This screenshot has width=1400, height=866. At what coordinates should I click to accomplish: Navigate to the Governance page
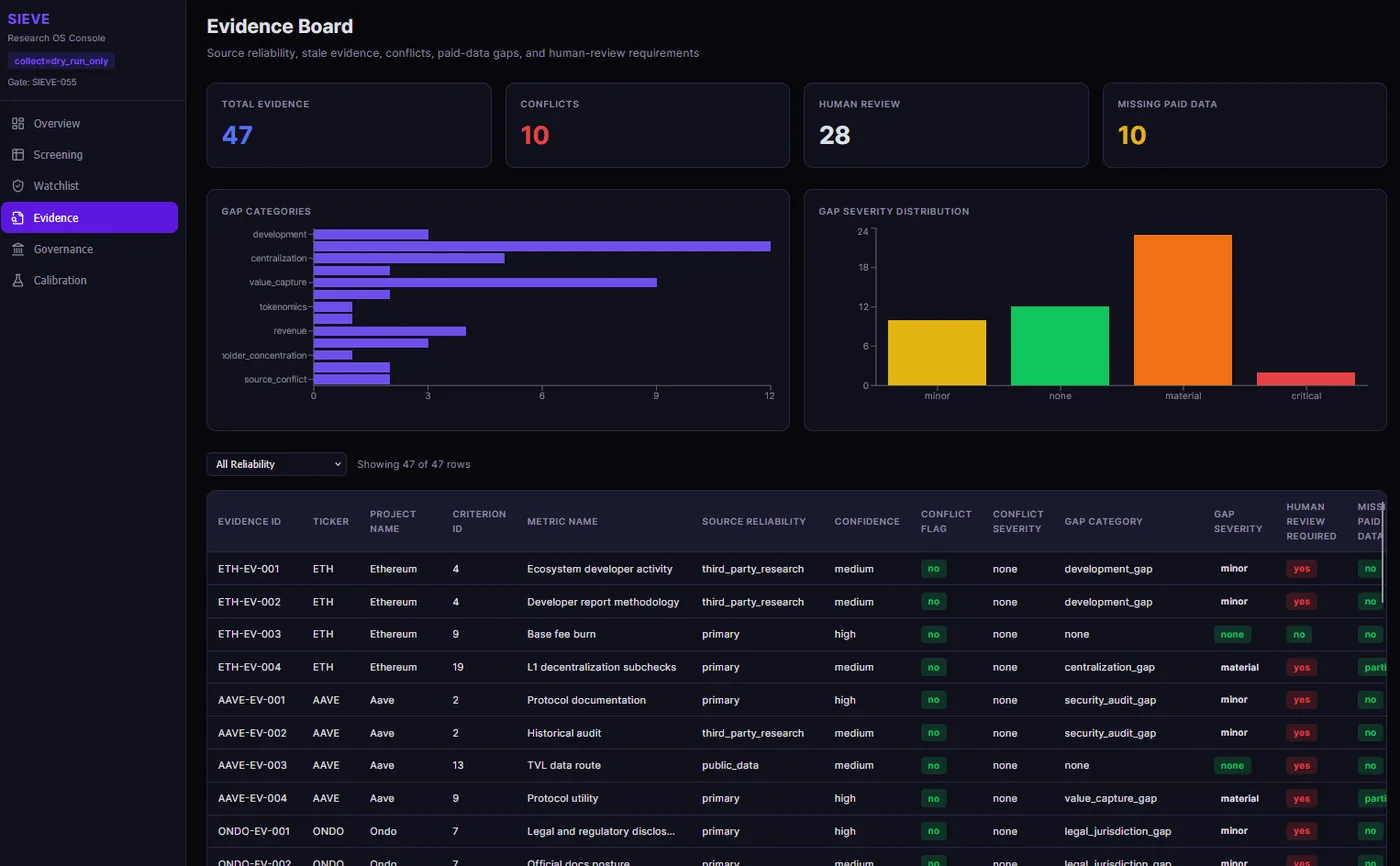pyautogui.click(x=89, y=249)
